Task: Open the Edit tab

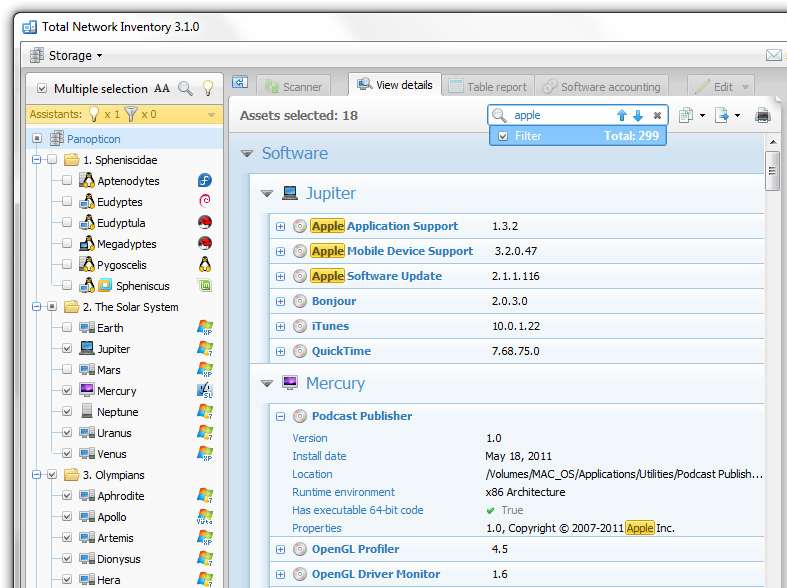Action: (721, 87)
